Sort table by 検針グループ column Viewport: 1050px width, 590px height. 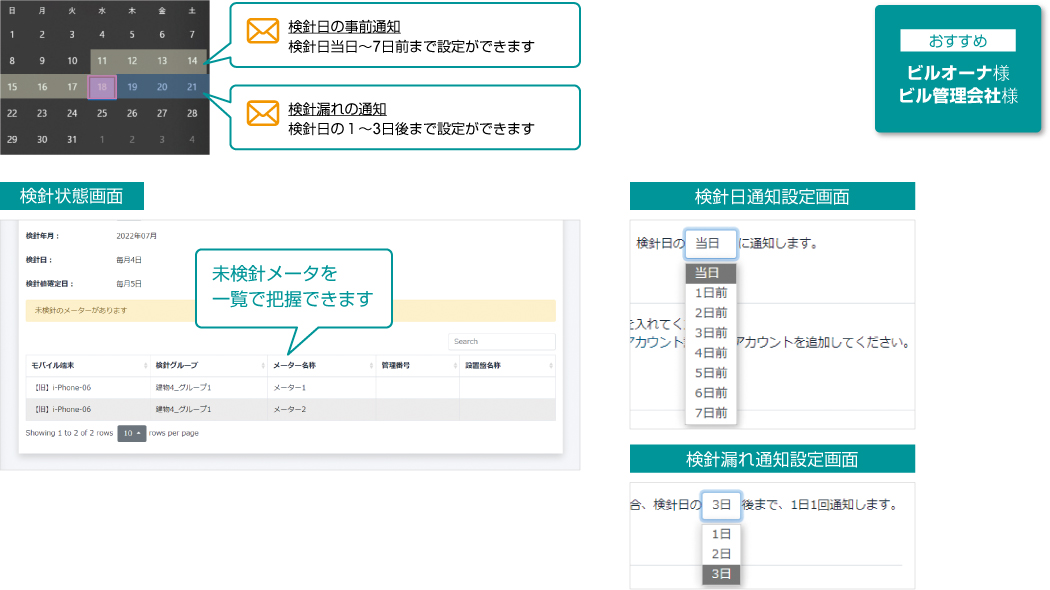coord(208,366)
